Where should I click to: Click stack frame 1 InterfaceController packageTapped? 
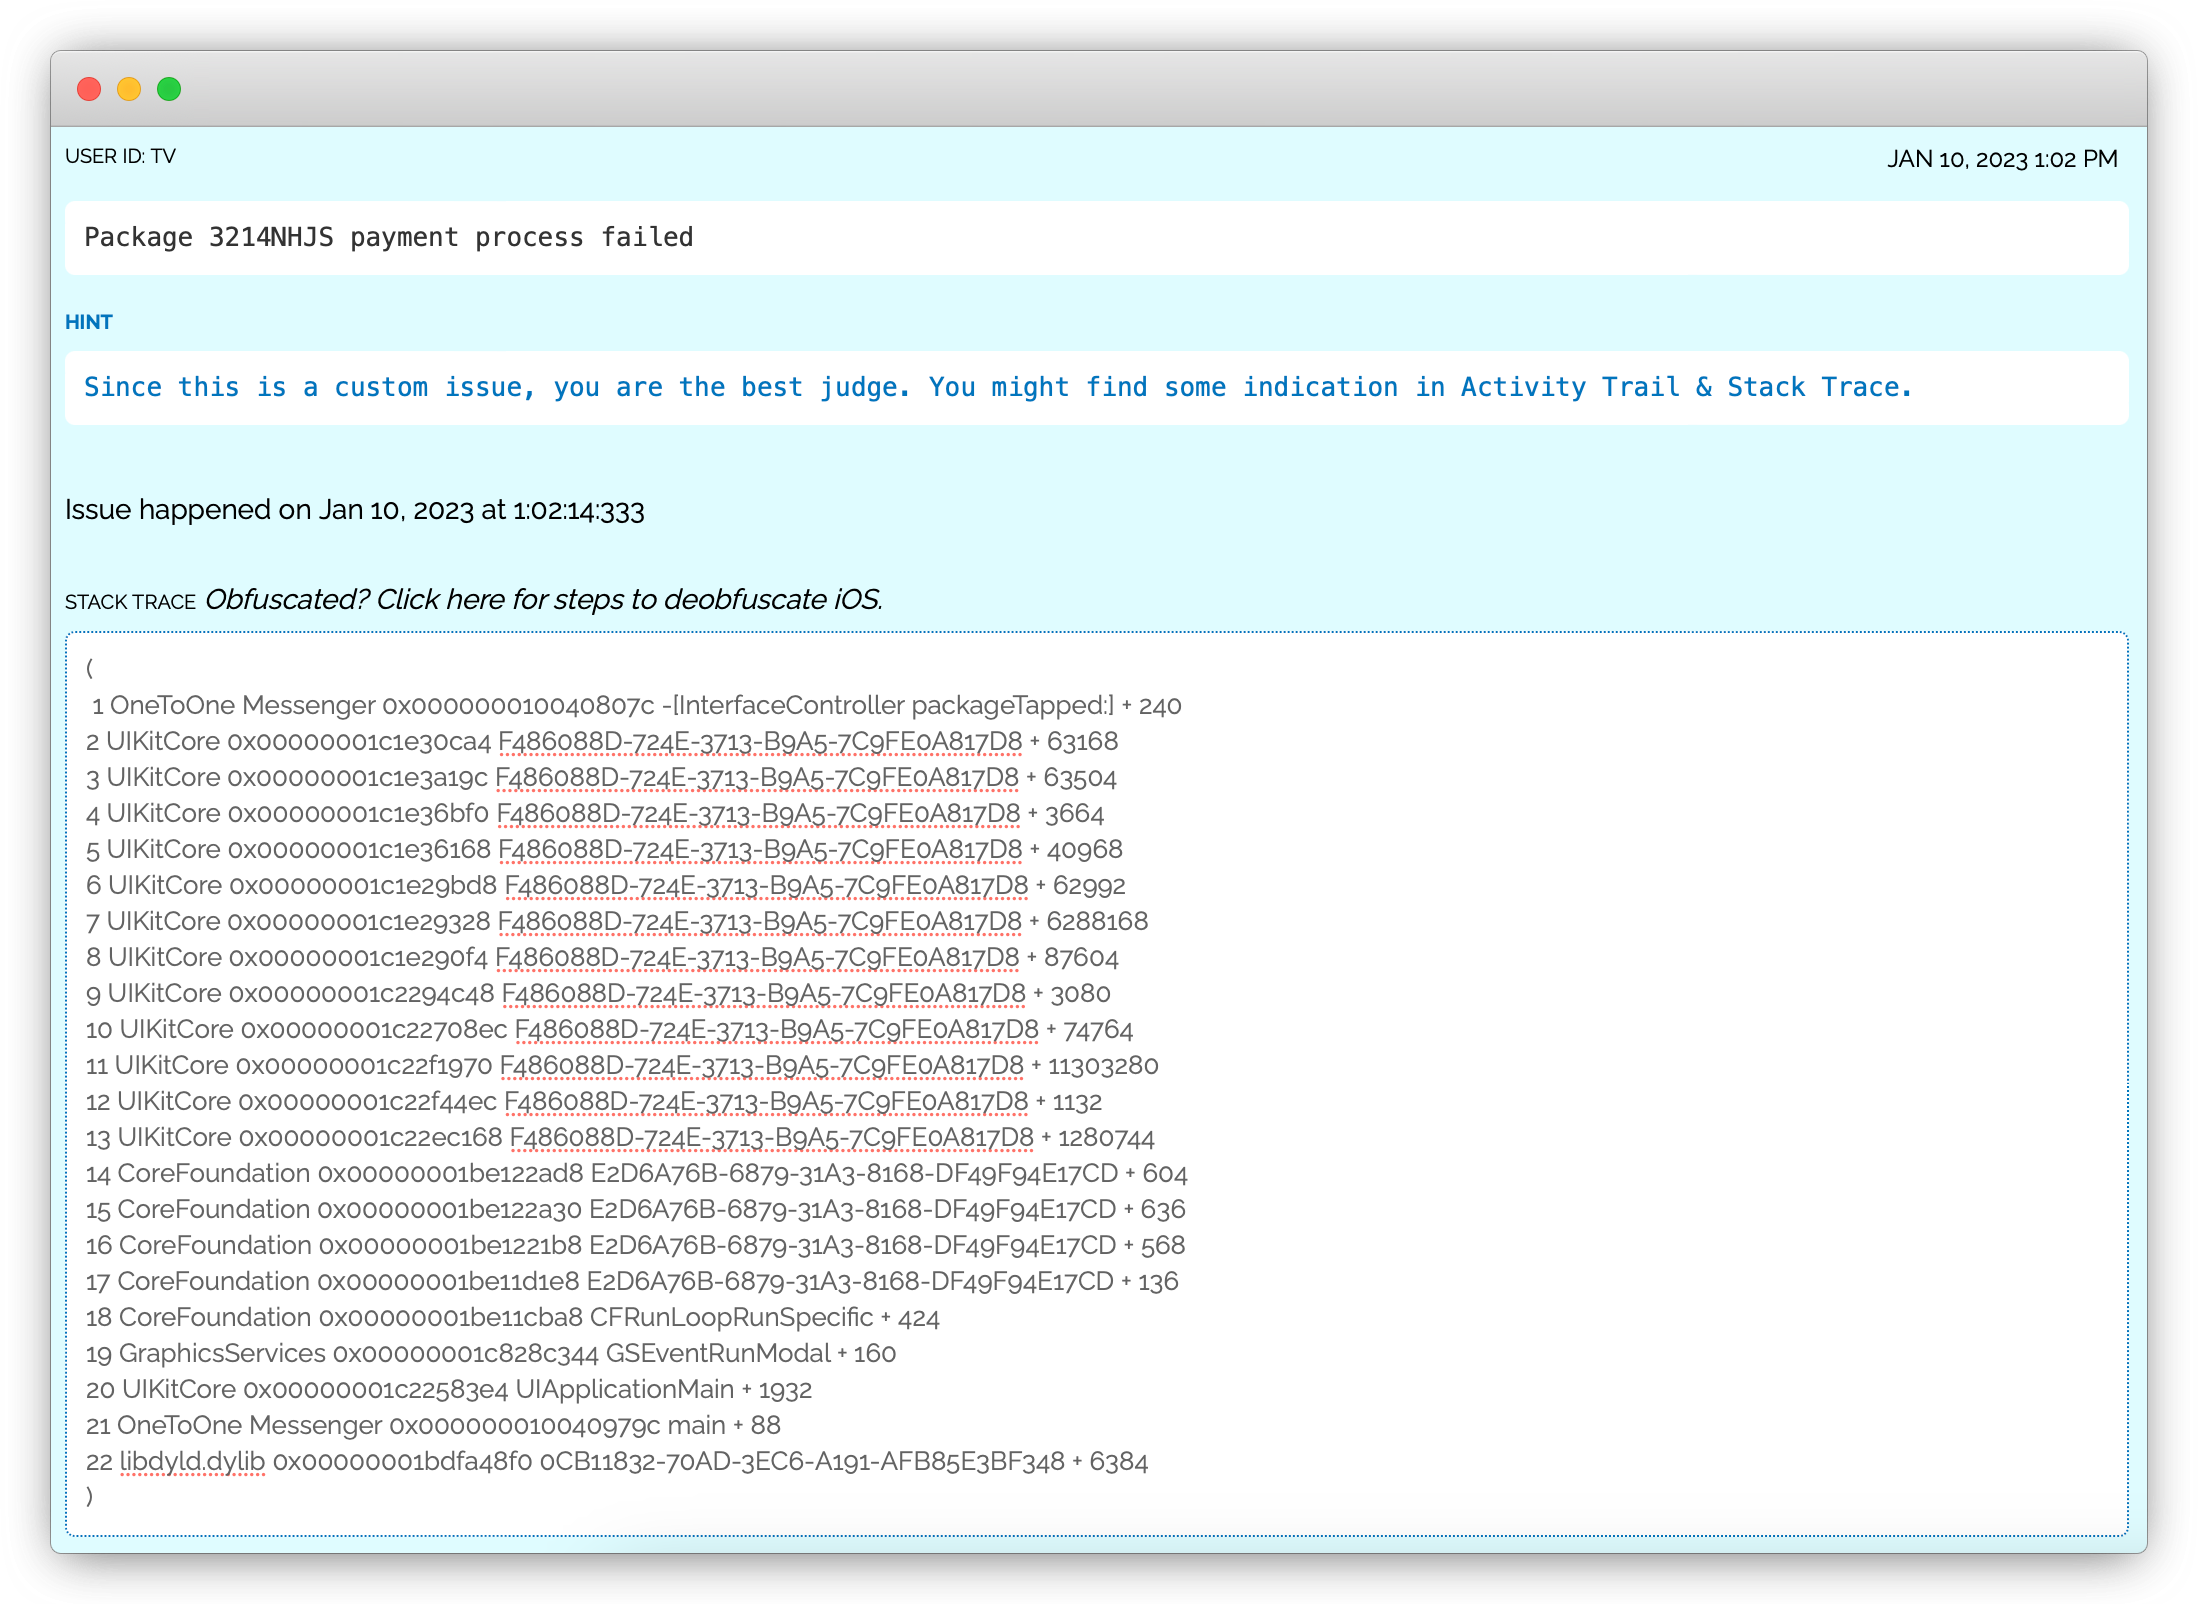coord(636,705)
